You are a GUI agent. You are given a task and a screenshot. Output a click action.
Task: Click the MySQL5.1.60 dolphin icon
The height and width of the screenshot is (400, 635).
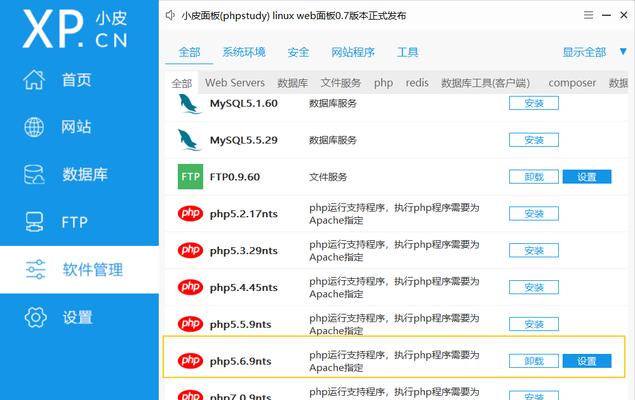[x=189, y=104]
